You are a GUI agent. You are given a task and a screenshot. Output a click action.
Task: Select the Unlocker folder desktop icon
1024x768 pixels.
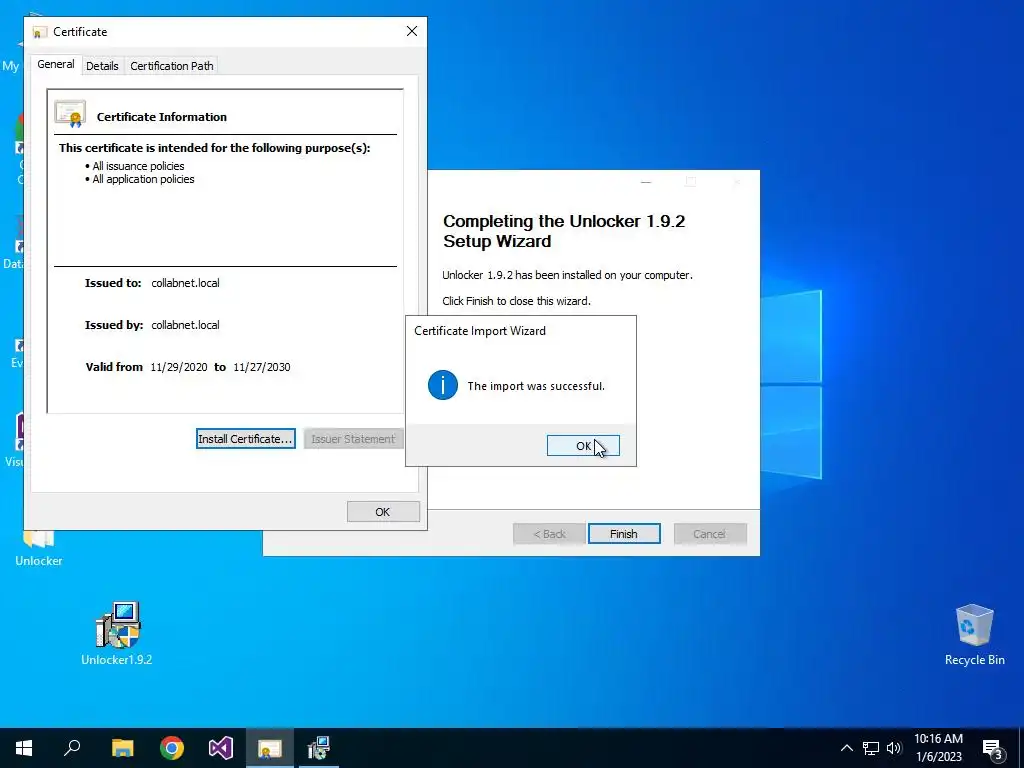coord(39,548)
